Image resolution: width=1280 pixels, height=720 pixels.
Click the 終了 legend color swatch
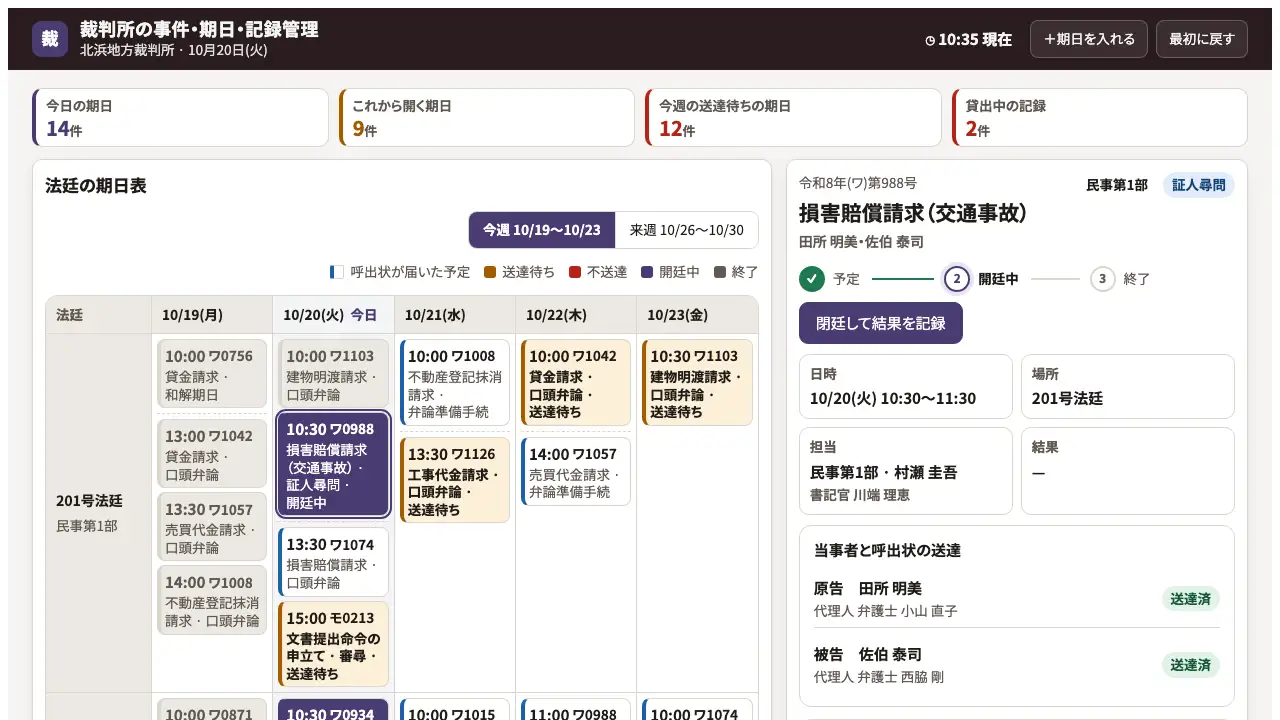tap(720, 272)
